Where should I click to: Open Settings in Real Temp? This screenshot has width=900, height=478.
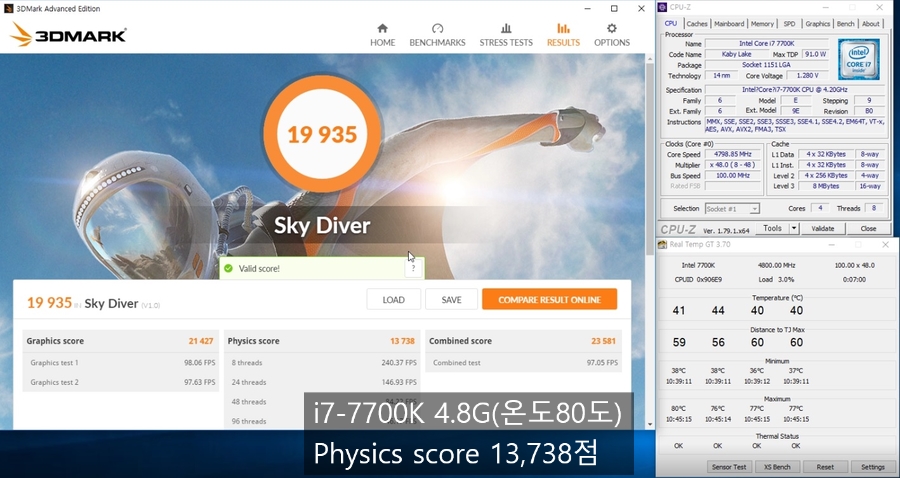pyautogui.click(x=872, y=467)
